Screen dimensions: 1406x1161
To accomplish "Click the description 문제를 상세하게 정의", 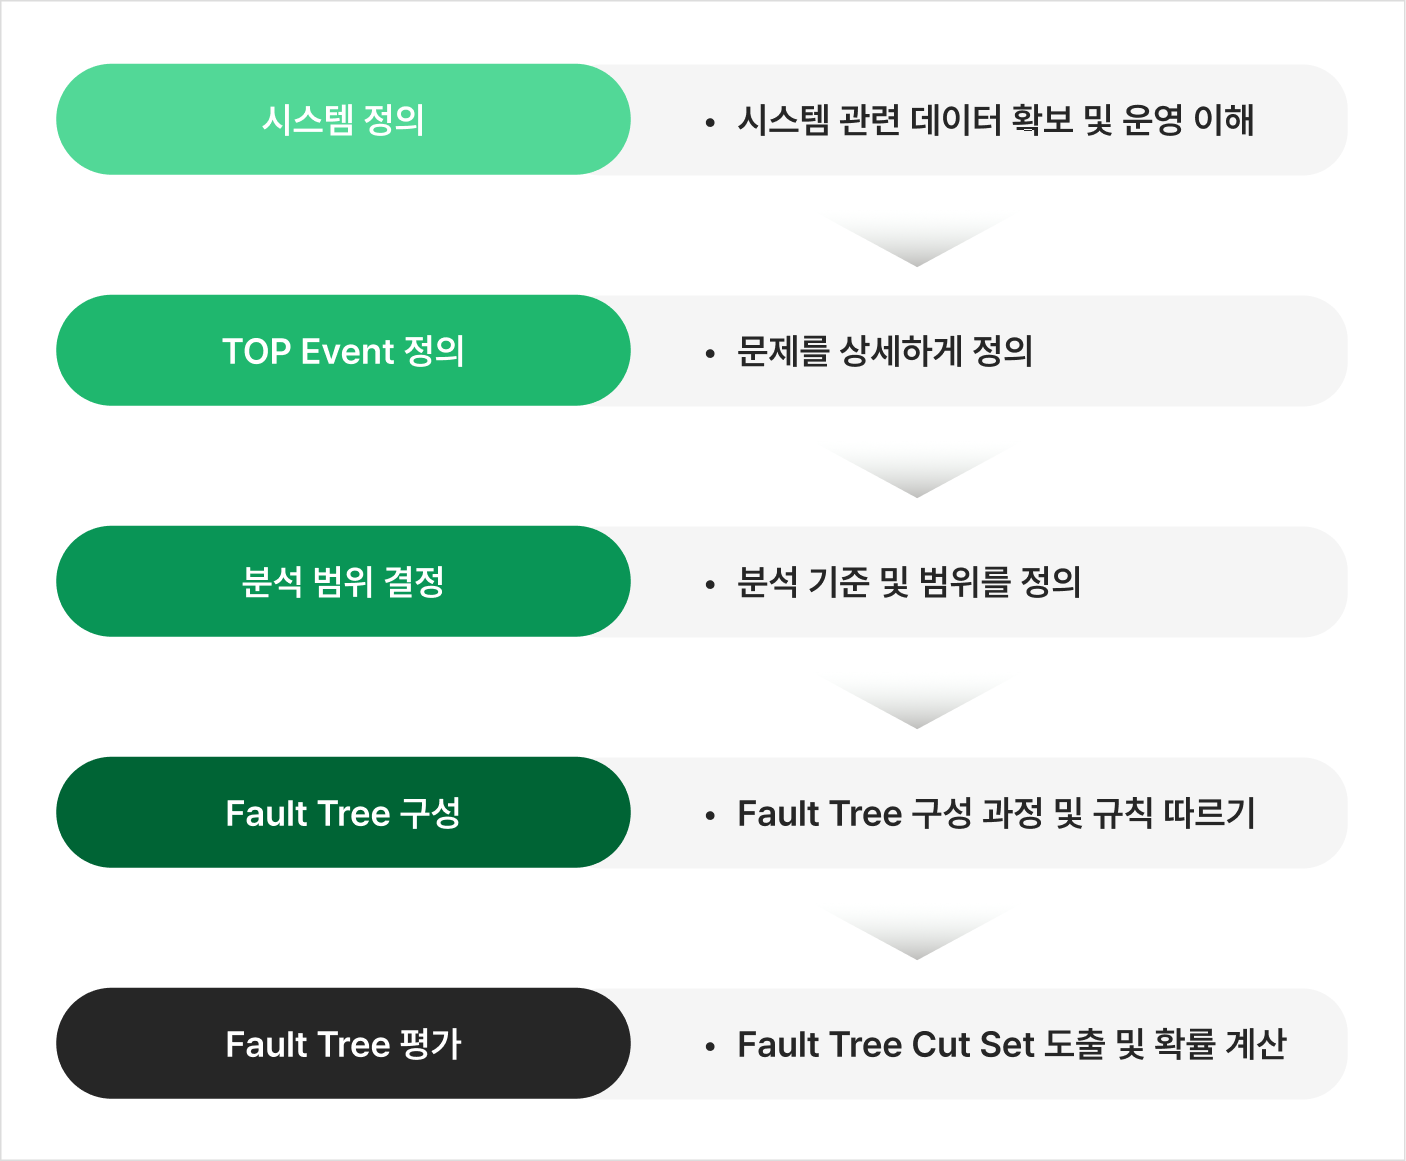I will click(884, 352).
